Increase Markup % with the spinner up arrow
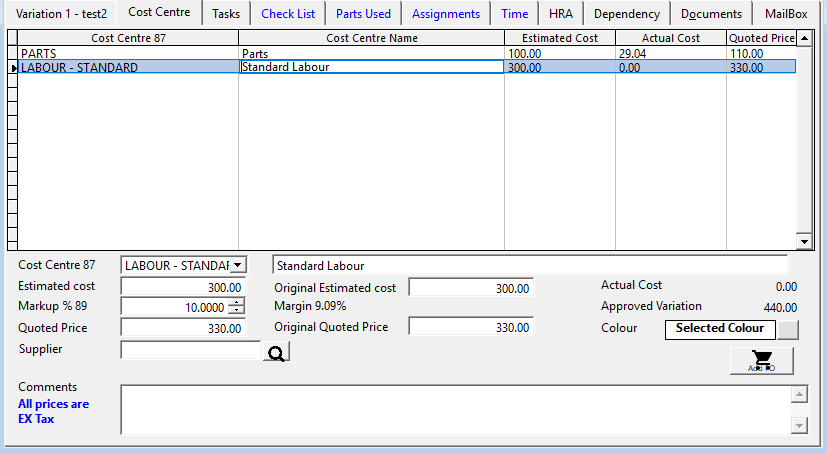This screenshot has height=454, width=827. [236, 303]
